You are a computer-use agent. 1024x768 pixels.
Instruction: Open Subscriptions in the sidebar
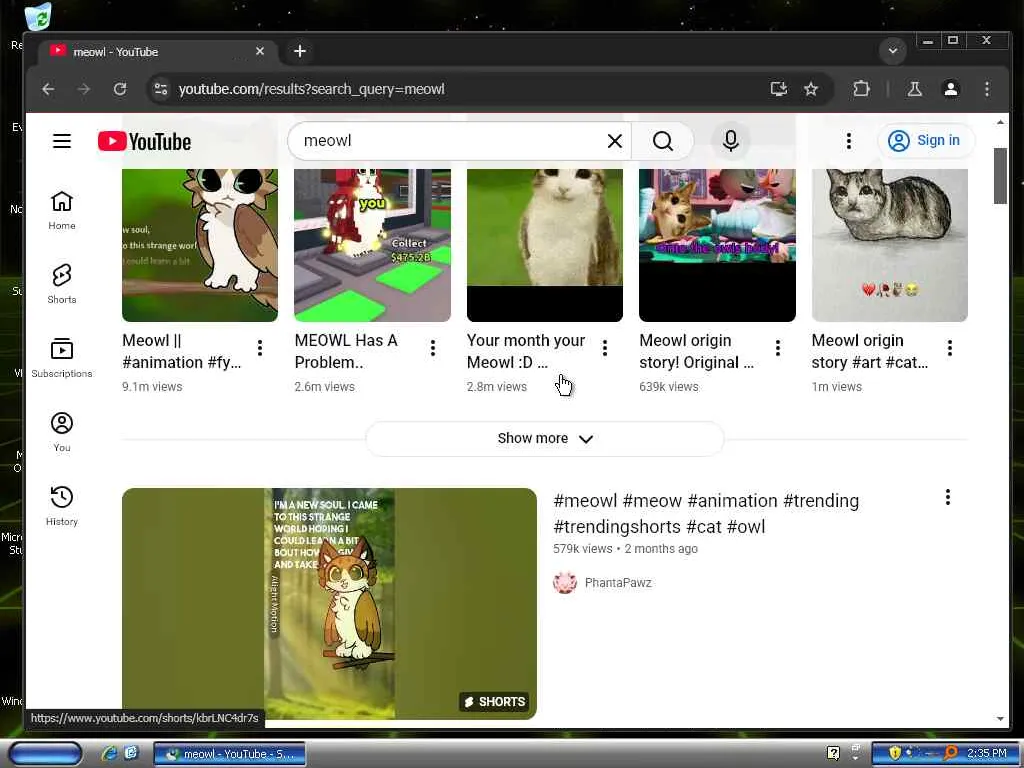(61, 358)
